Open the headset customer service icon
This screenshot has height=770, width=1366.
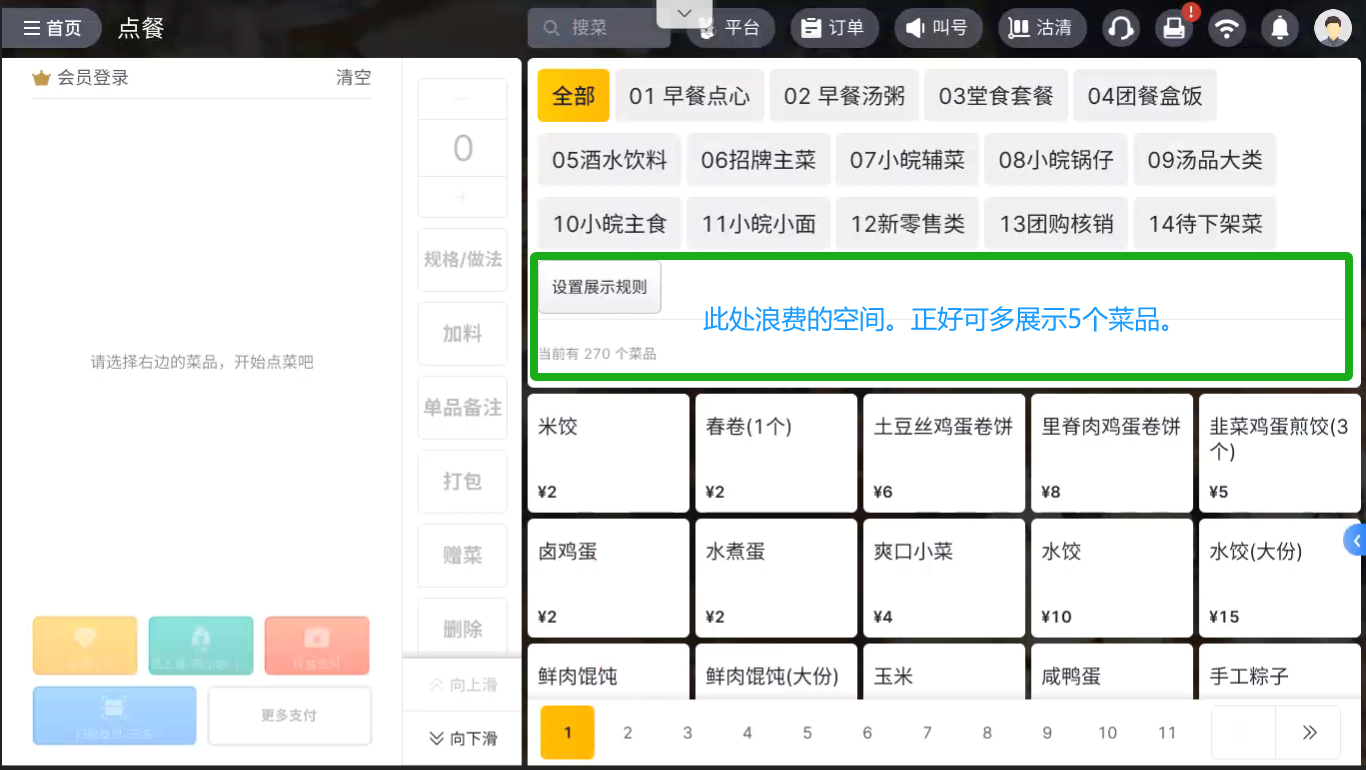1120,28
